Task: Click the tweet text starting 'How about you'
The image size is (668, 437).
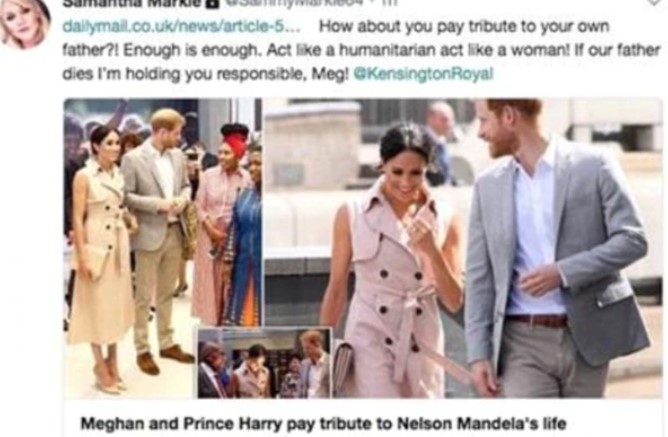Action: point(361,50)
